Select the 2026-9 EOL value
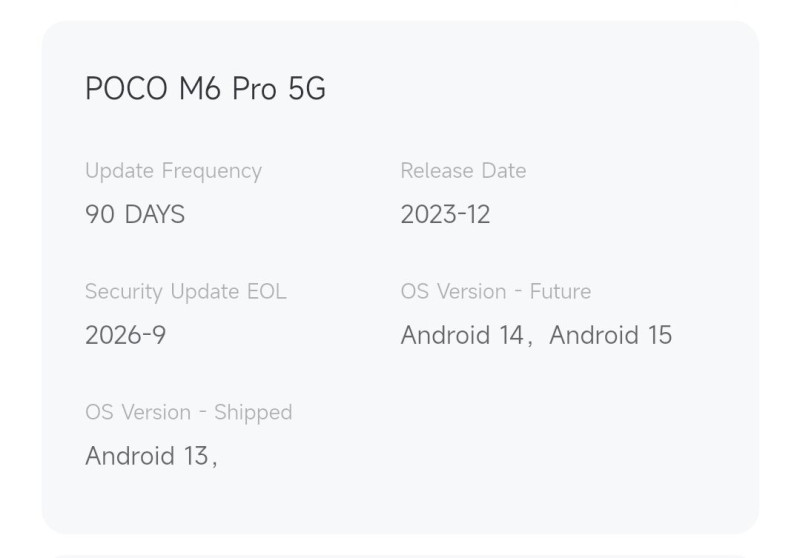Image resolution: width=800 pixels, height=558 pixels. click(x=126, y=335)
